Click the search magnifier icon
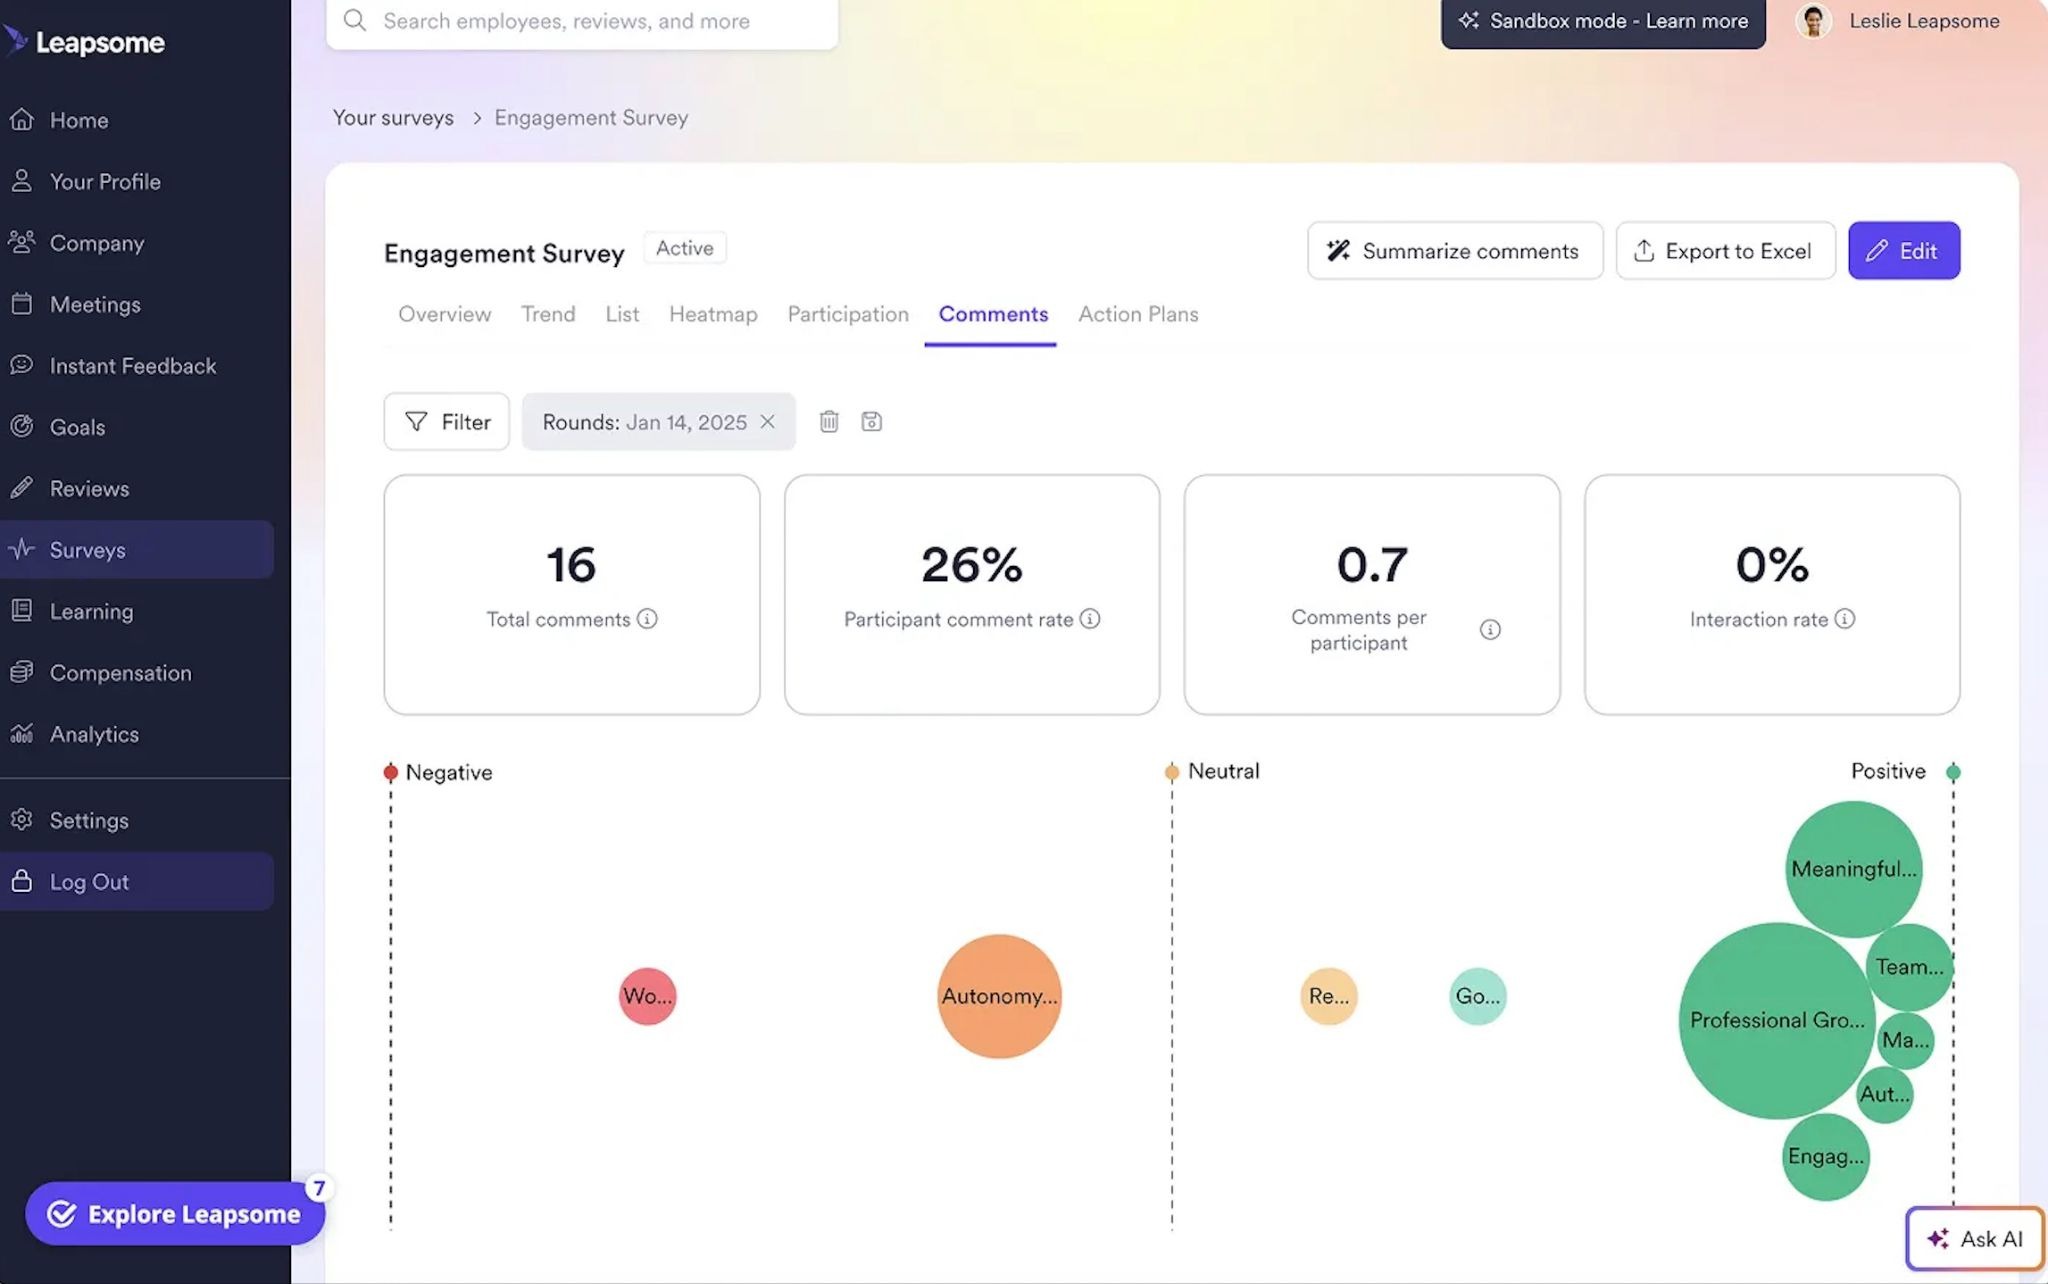 [x=354, y=20]
